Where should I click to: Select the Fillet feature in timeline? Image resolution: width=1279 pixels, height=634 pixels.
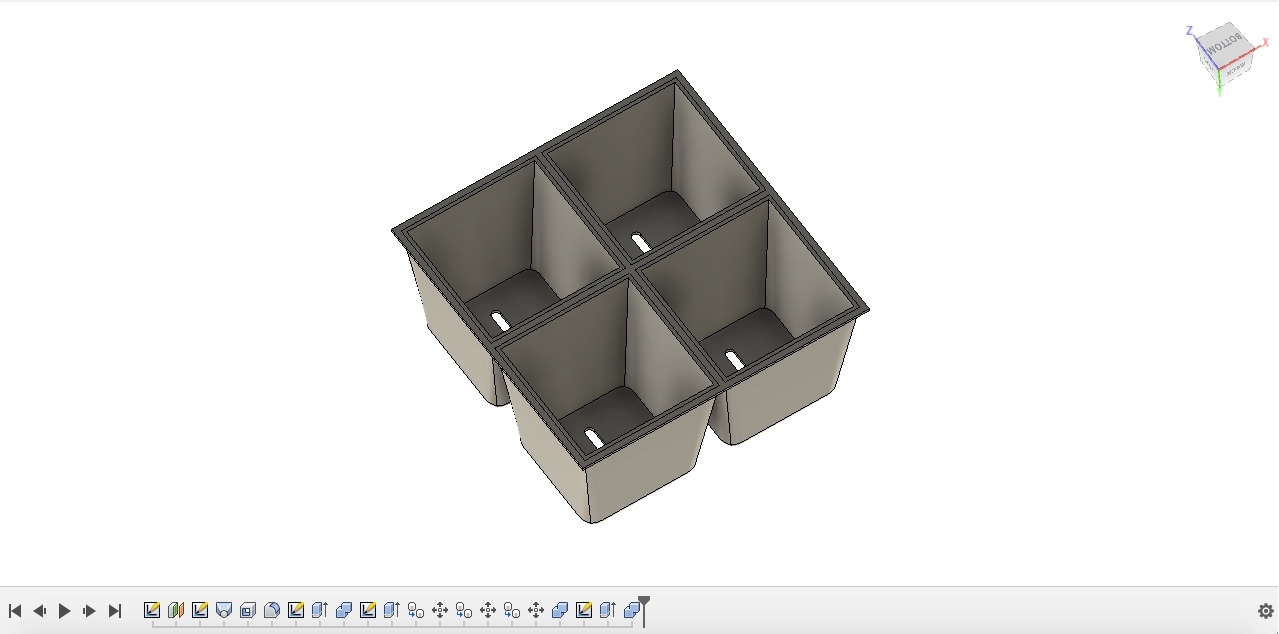click(272, 610)
